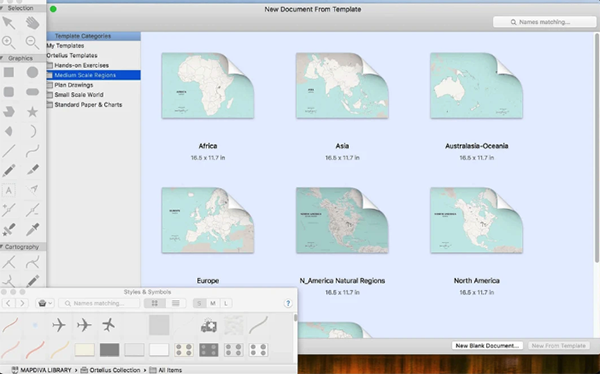Choose the Europe map template thumbnail

click(208, 220)
